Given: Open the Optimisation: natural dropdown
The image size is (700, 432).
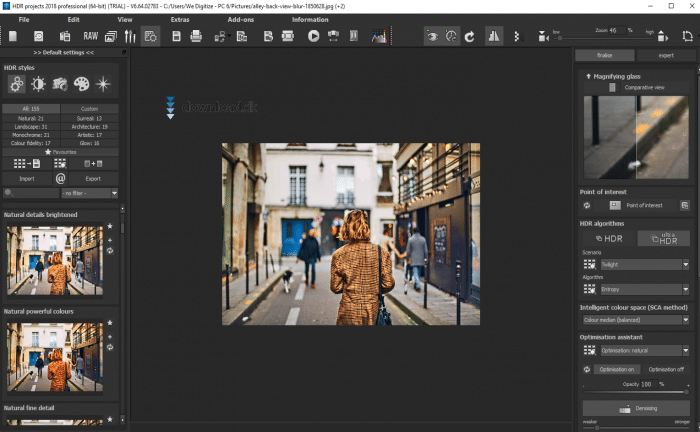Looking at the screenshot, I should (644, 350).
